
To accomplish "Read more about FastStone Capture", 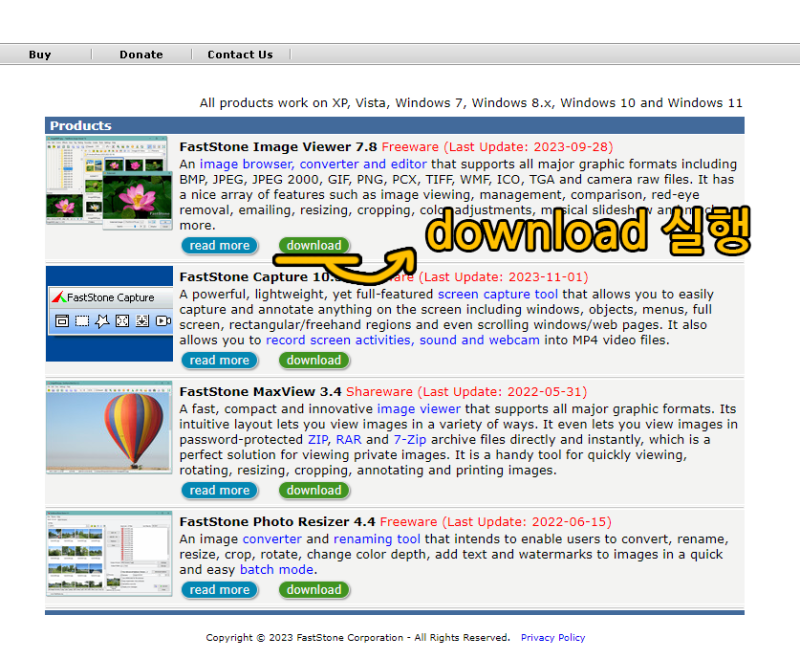I will [x=219, y=360].
